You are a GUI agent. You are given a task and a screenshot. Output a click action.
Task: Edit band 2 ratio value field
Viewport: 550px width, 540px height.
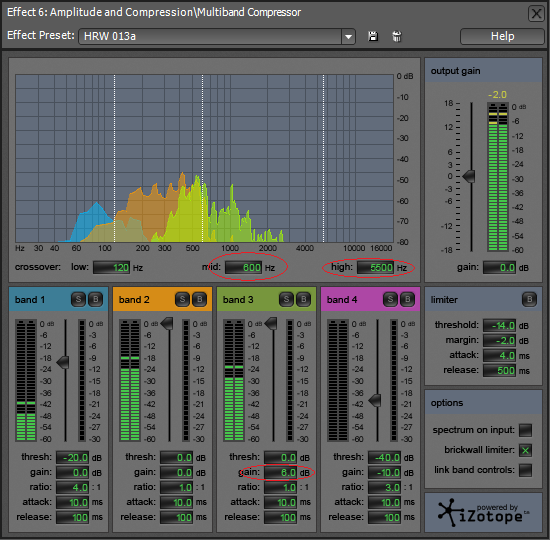176,487
